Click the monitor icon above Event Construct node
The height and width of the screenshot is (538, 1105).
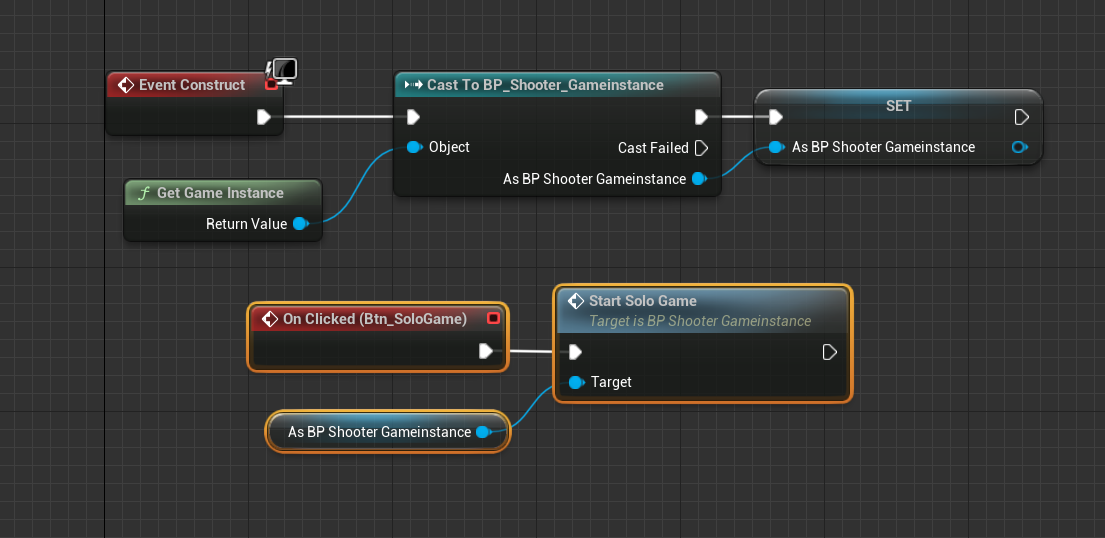coord(285,69)
